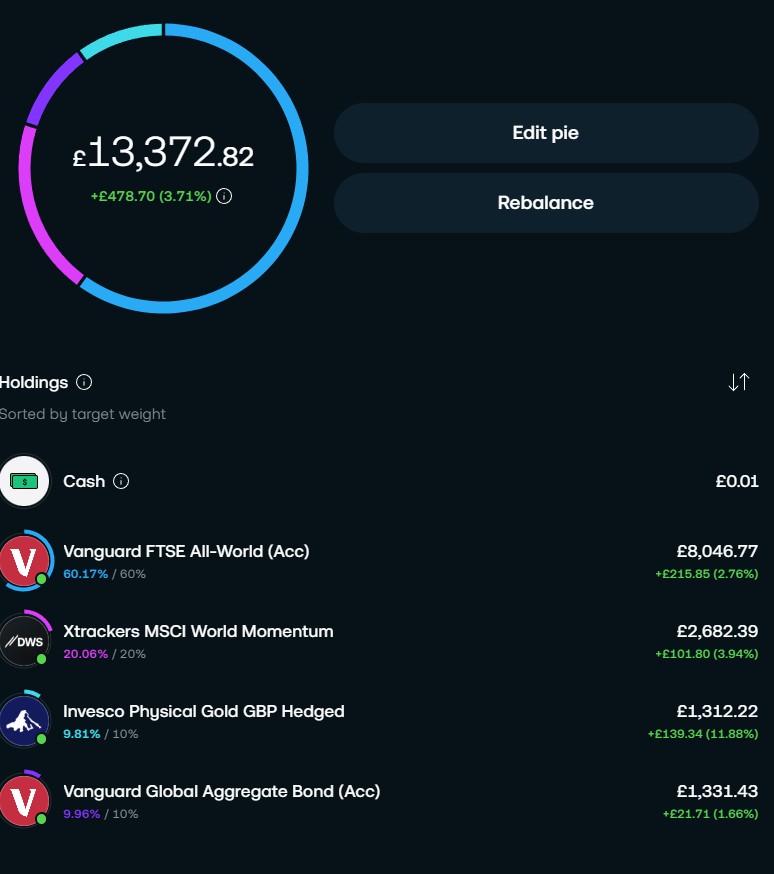Click the £0.01 cash value
The width and height of the screenshot is (774, 874).
tap(737, 481)
